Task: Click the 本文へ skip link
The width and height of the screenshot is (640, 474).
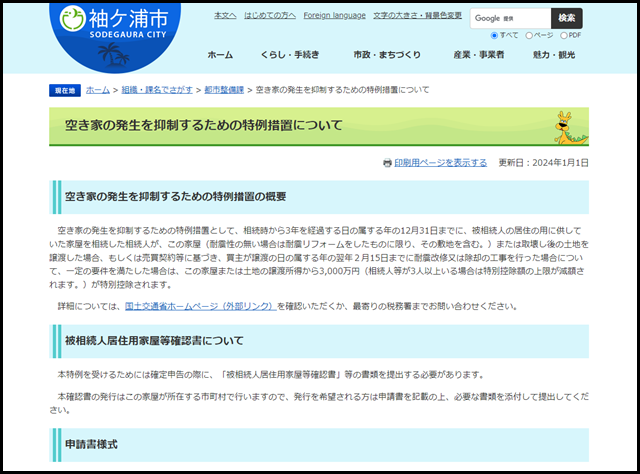Action: 225,16
